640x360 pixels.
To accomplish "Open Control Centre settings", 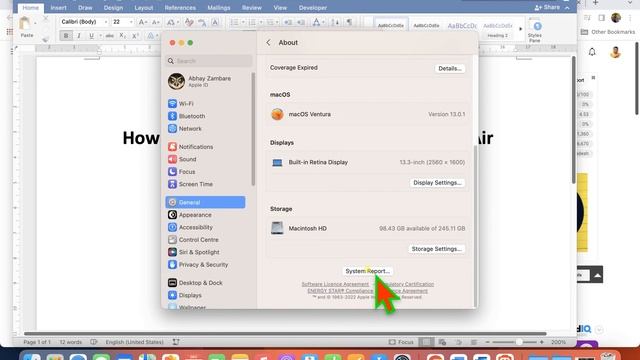I will (x=193, y=240).
